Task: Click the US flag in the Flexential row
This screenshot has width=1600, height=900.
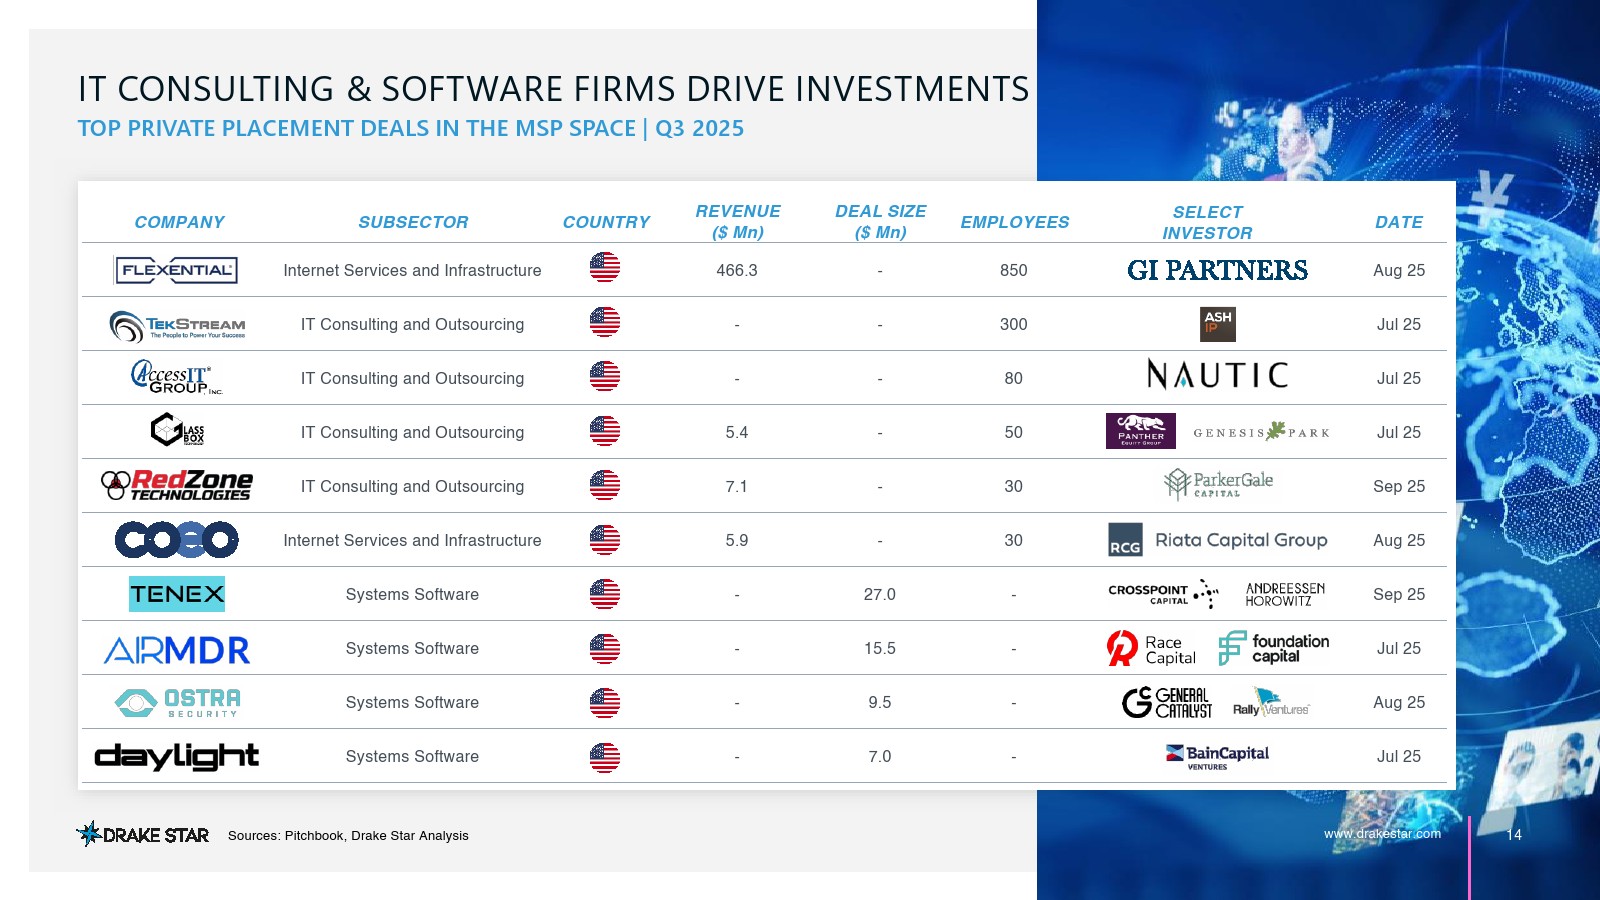Action: tap(605, 268)
